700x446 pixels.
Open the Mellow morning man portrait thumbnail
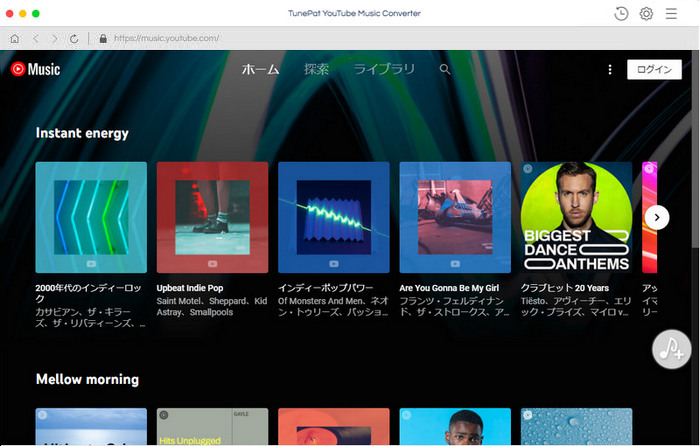click(455, 426)
